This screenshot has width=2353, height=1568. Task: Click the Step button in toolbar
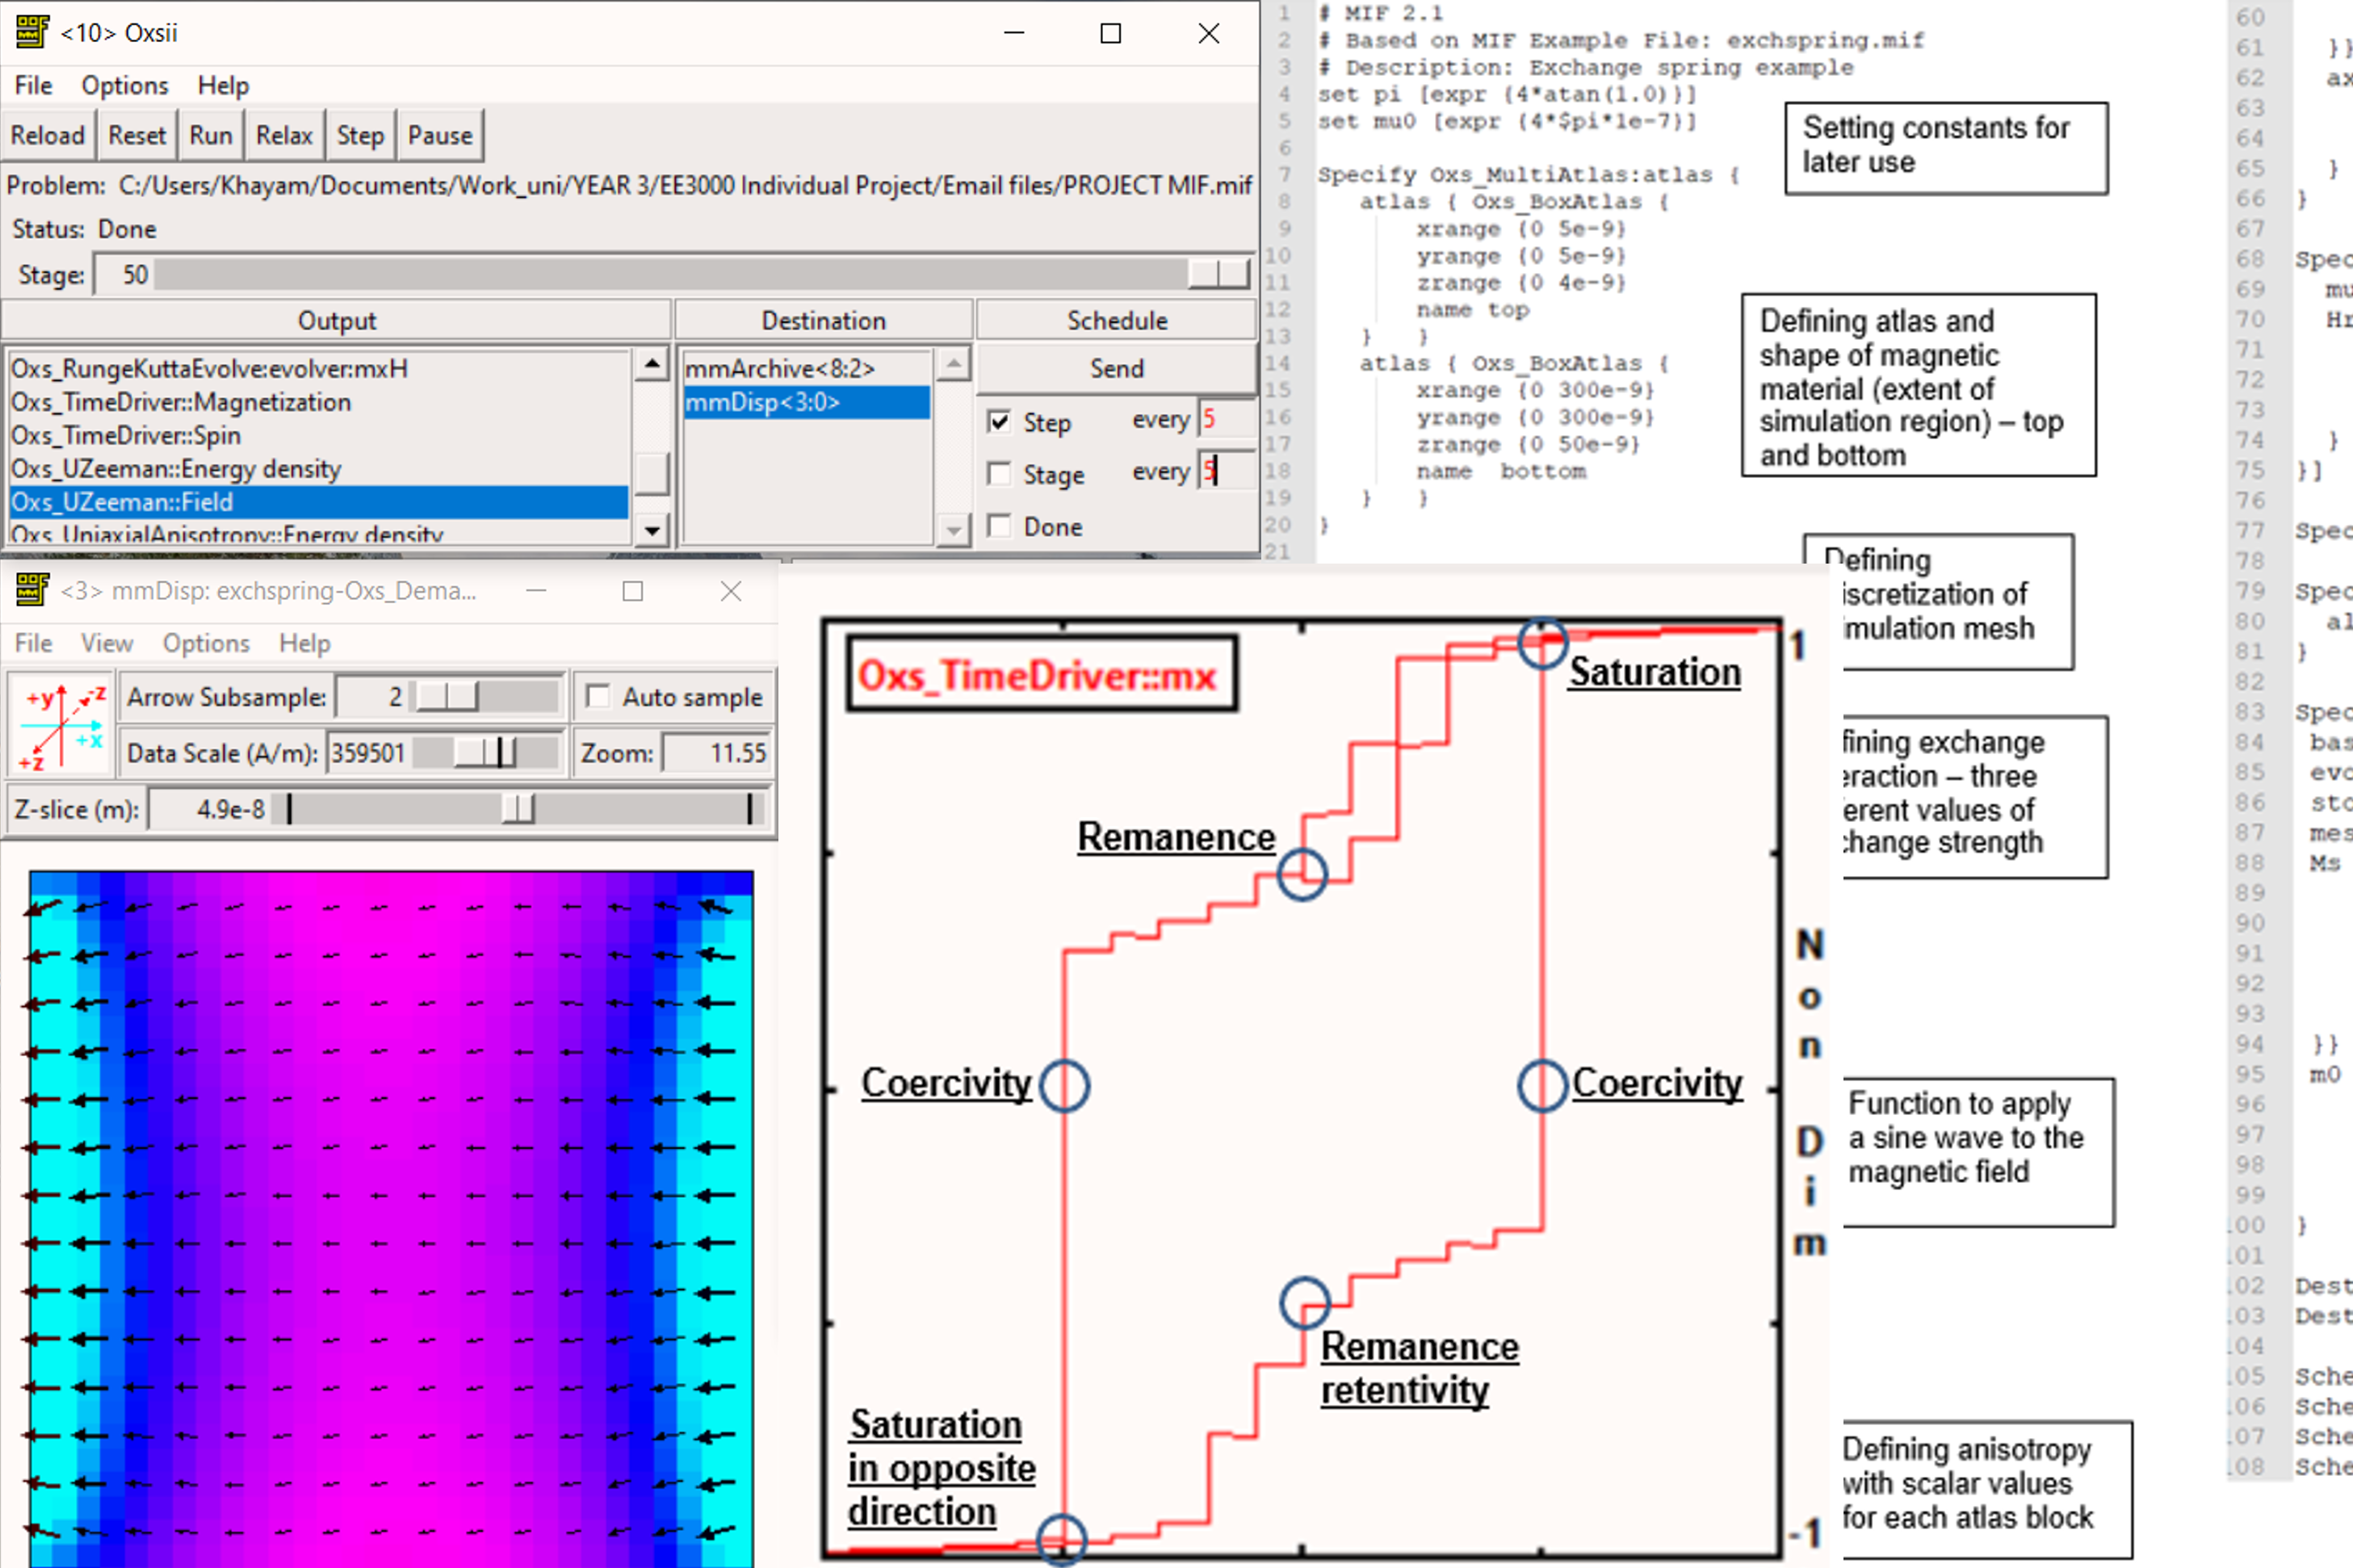point(360,135)
